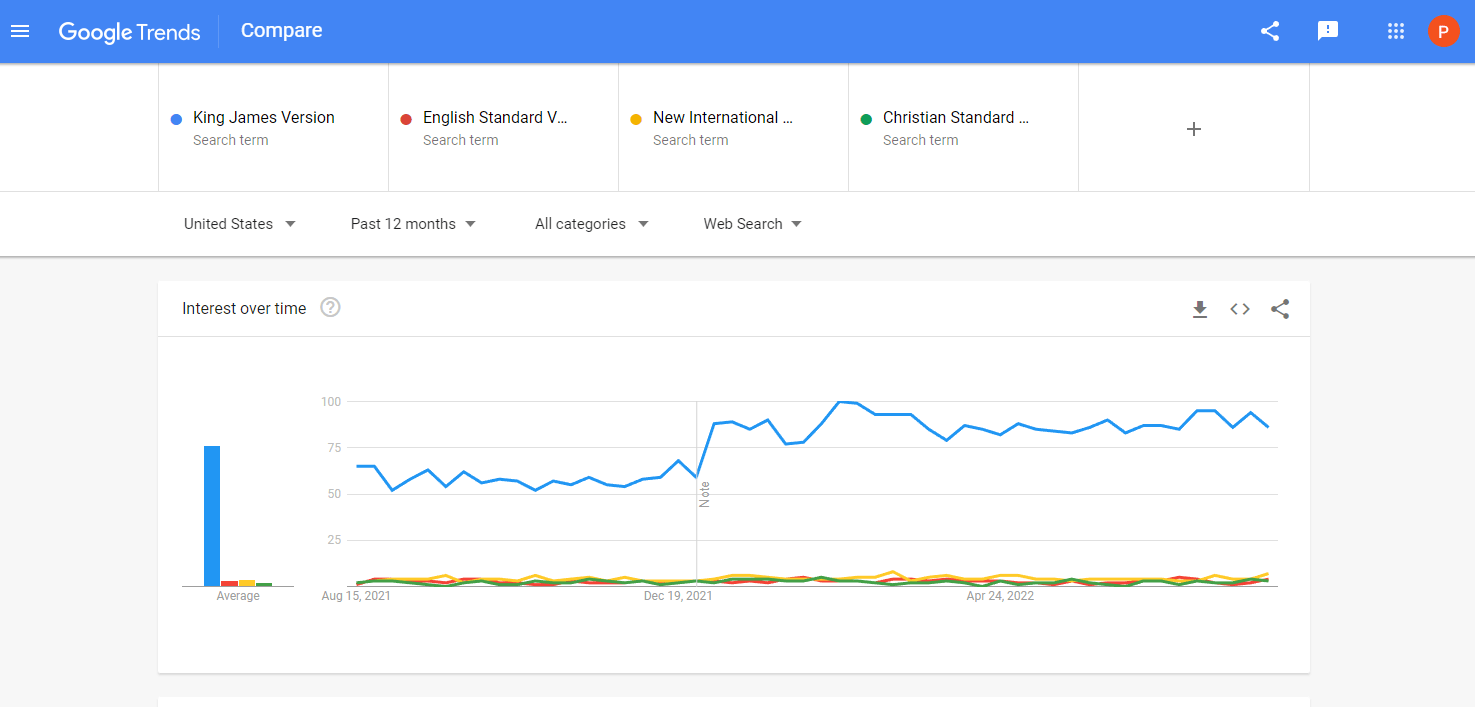
Task: Expand the United States region dropdown
Action: [x=240, y=224]
